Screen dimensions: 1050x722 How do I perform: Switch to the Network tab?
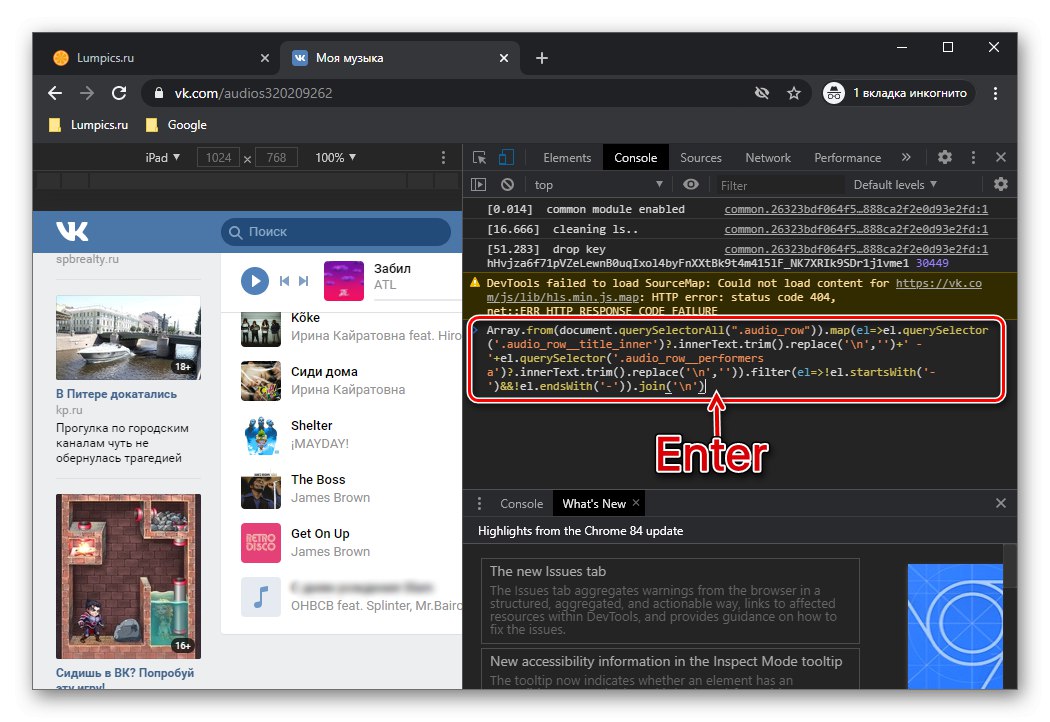768,158
